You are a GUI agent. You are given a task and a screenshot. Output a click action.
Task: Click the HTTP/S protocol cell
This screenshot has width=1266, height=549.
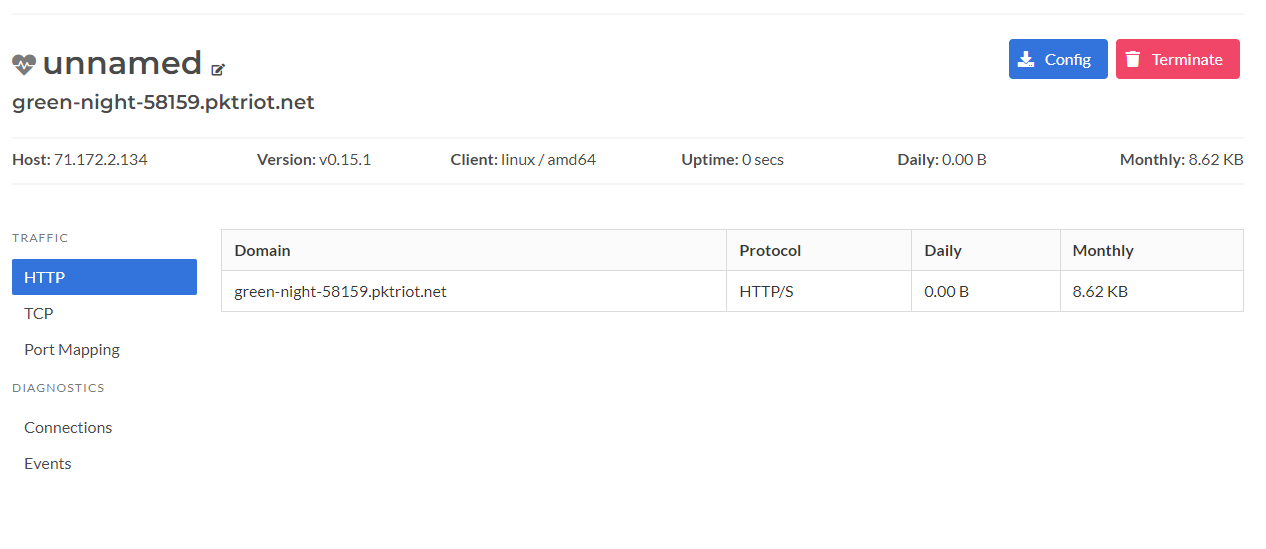[x=766, y=292]
